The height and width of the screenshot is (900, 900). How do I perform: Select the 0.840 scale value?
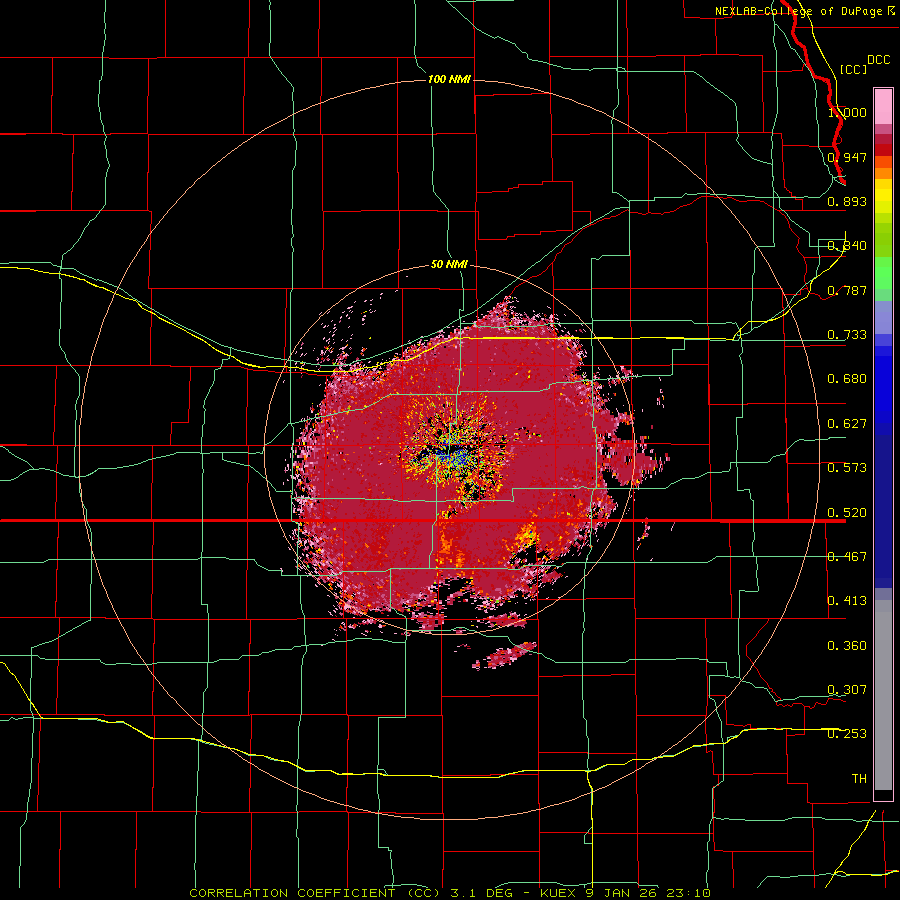click(847, 246)
